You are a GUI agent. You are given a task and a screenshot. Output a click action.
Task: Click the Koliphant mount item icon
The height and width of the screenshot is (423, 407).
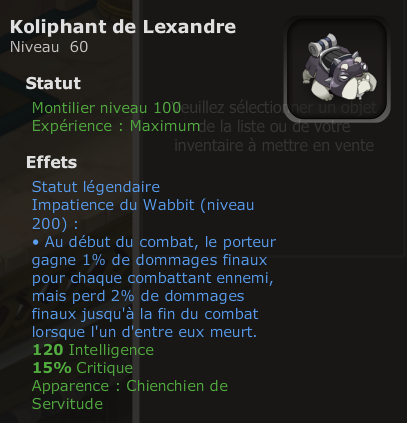[339, 67]
